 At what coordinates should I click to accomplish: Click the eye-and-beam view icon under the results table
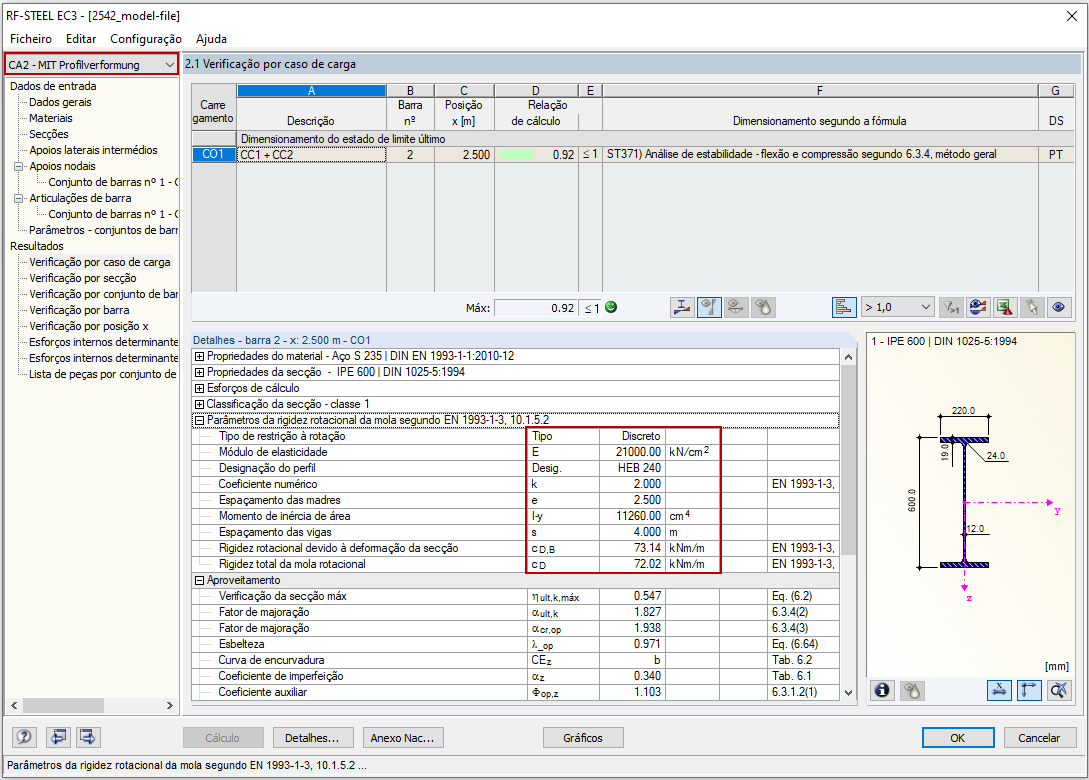tap(736, 307)
